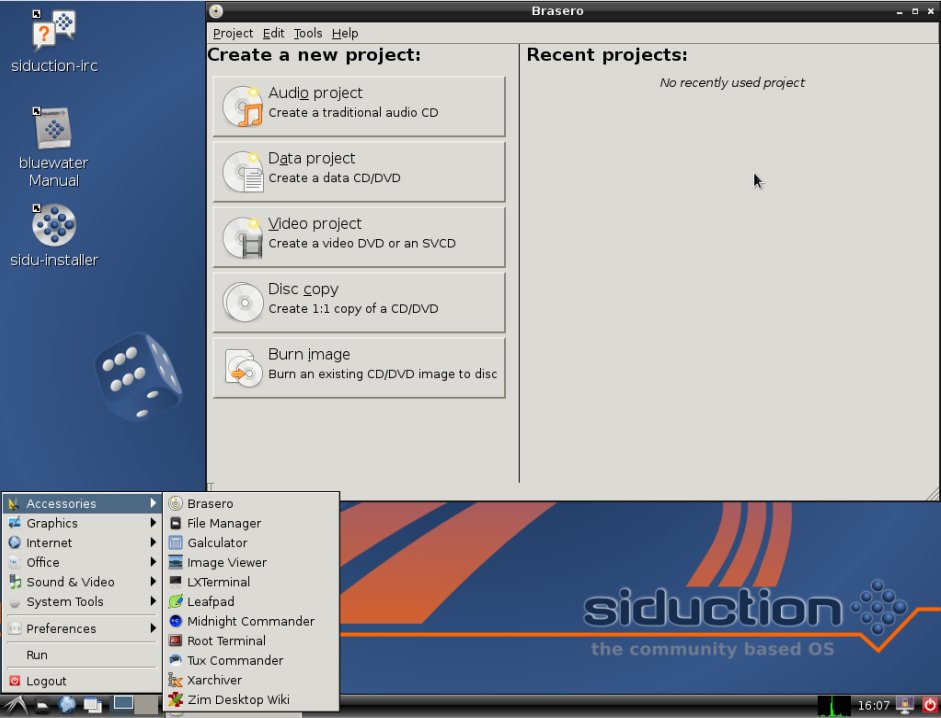Open Root Terminal from Accessories

251,641
